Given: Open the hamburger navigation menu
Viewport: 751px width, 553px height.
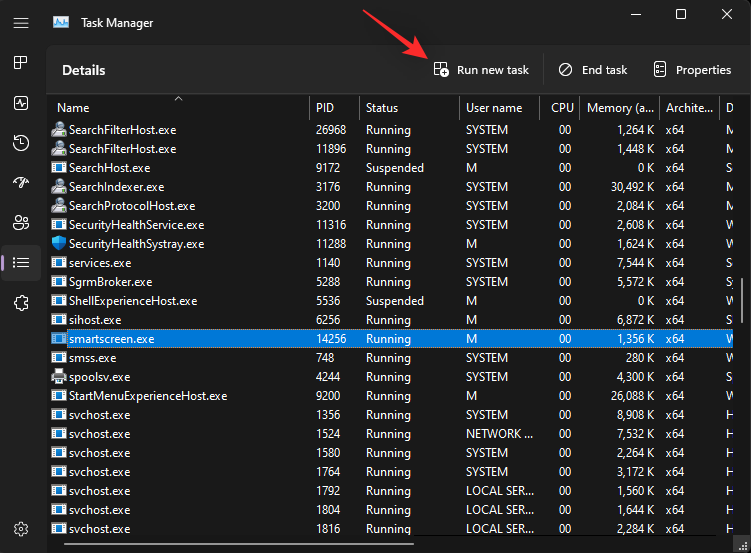Looking at the screenshot, I should click(21, 22).
